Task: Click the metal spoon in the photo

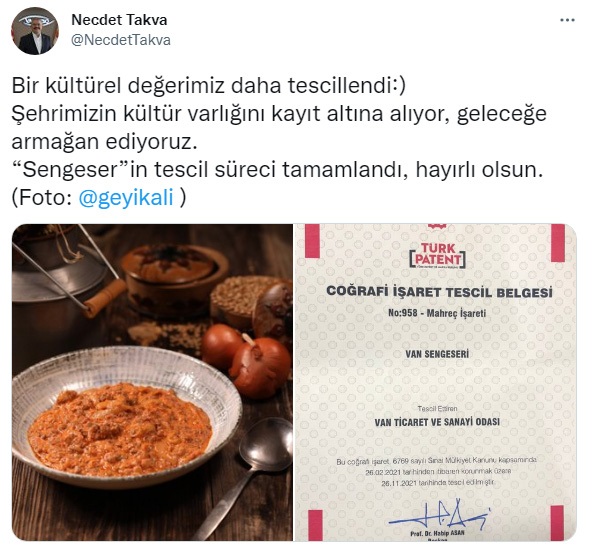Action: coord(242,476)
